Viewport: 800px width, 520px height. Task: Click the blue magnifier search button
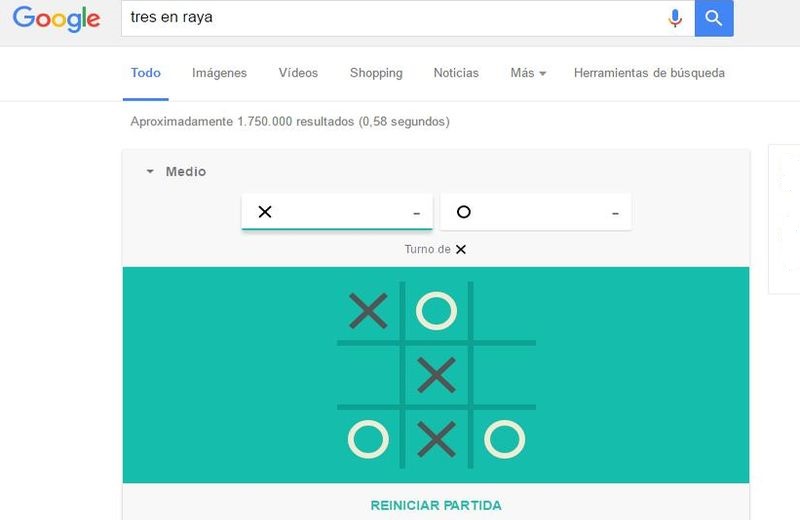pyautogui.click(x=714, y=18)
